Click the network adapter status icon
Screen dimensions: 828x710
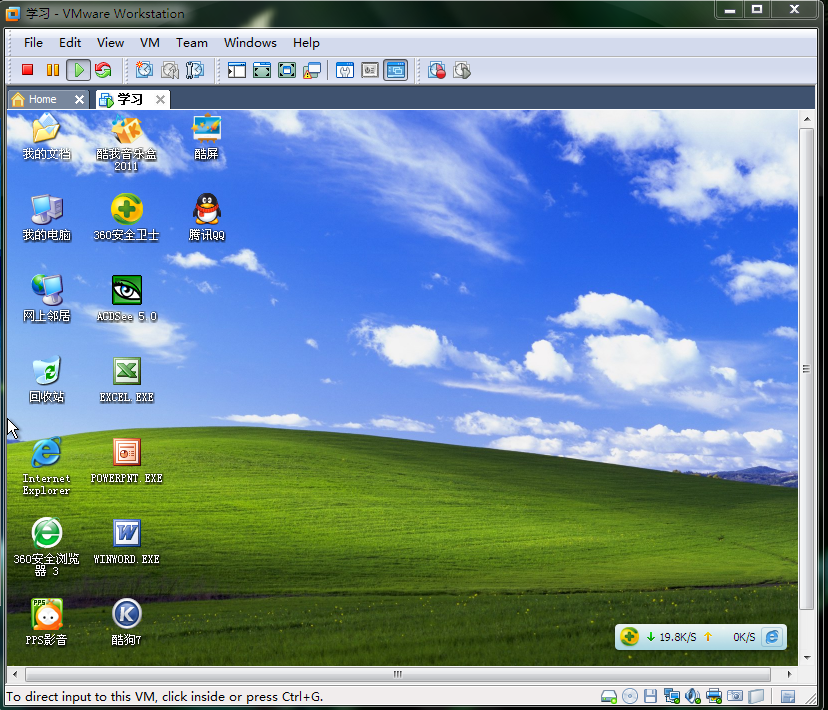pyautogui.click(x=672, y=697)
